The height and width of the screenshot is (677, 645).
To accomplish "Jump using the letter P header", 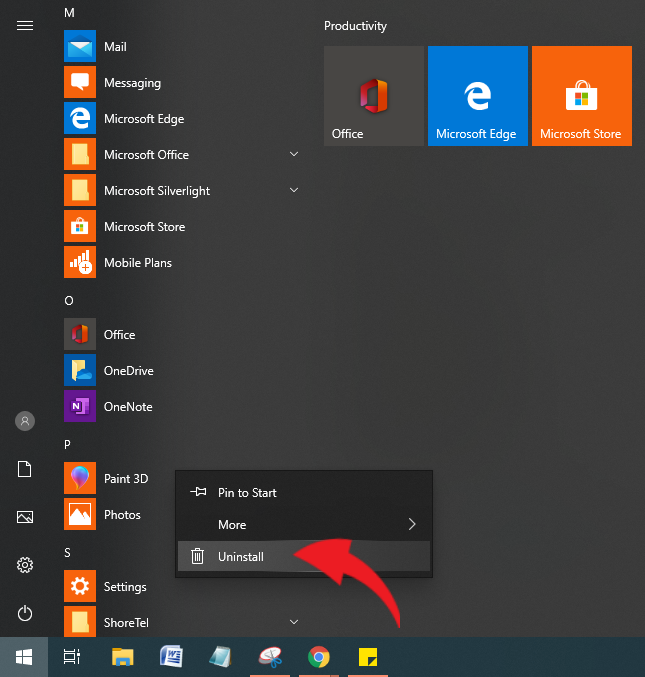I will [67, 444].
